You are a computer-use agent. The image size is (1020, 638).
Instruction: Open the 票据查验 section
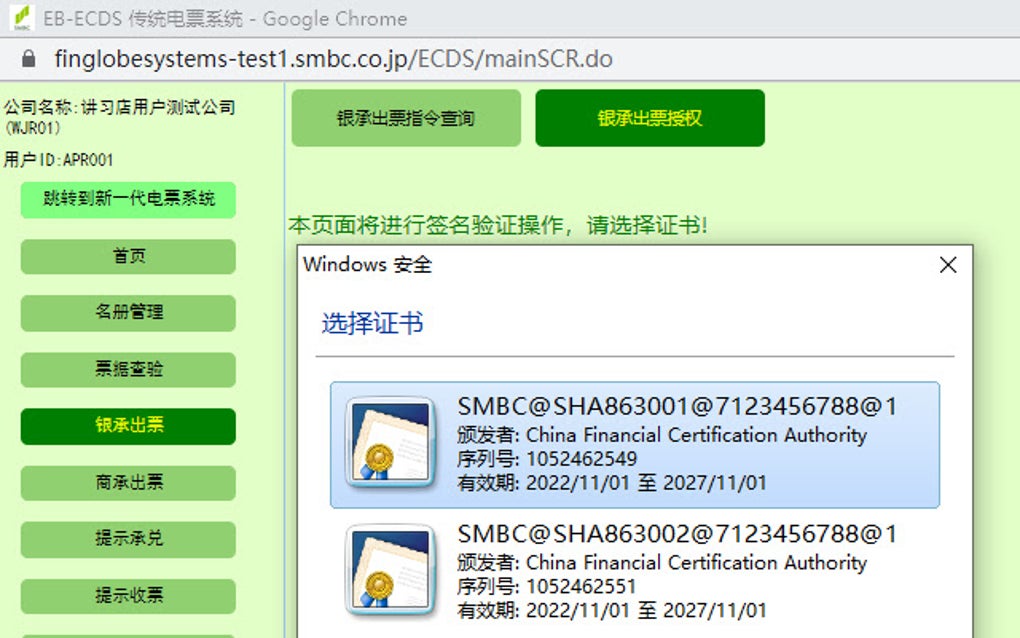(127, 370)
